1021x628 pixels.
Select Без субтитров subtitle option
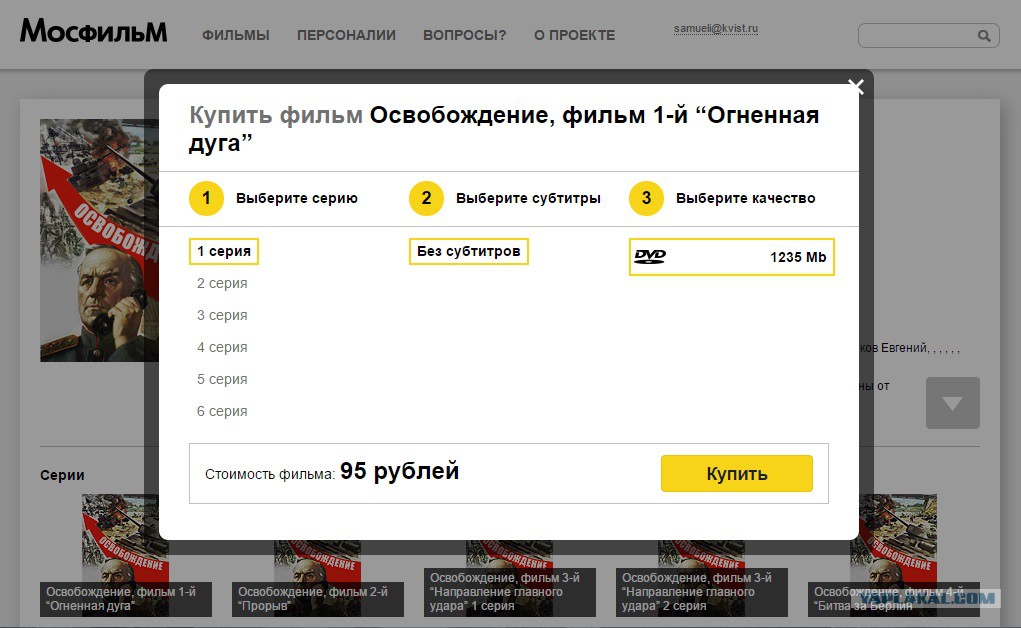point(468,252)
